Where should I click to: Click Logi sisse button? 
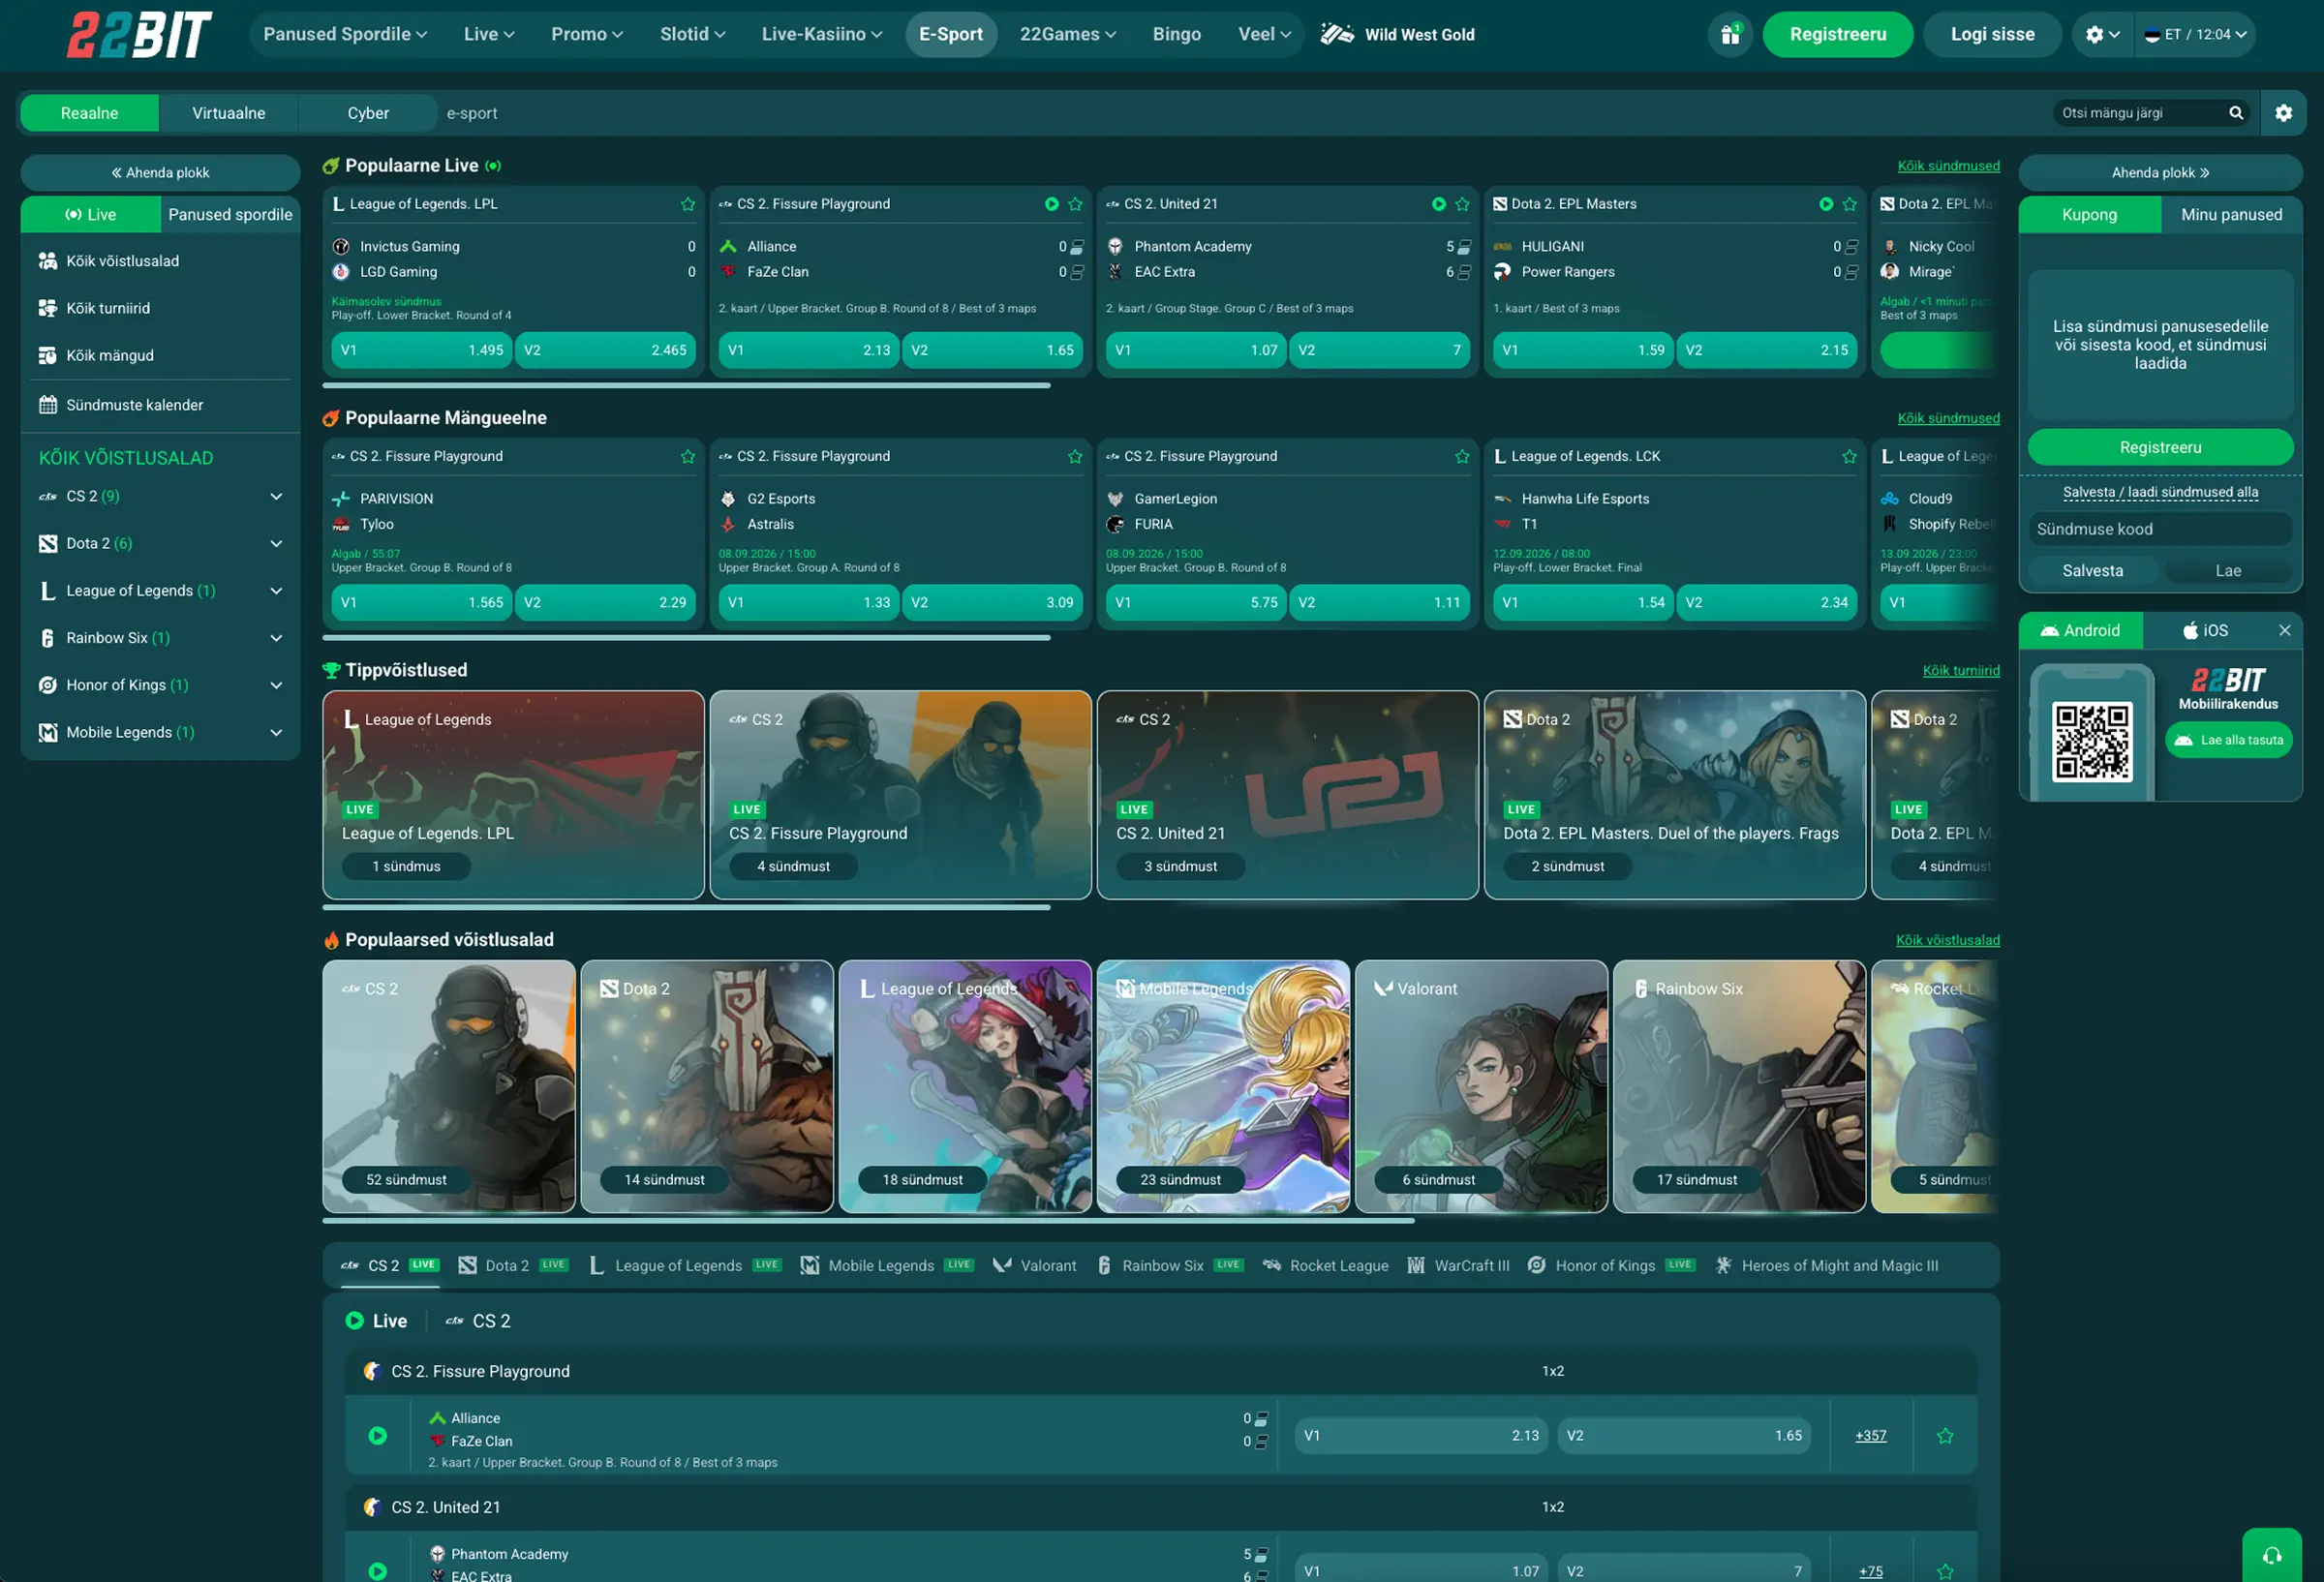tap(1992, 35)
